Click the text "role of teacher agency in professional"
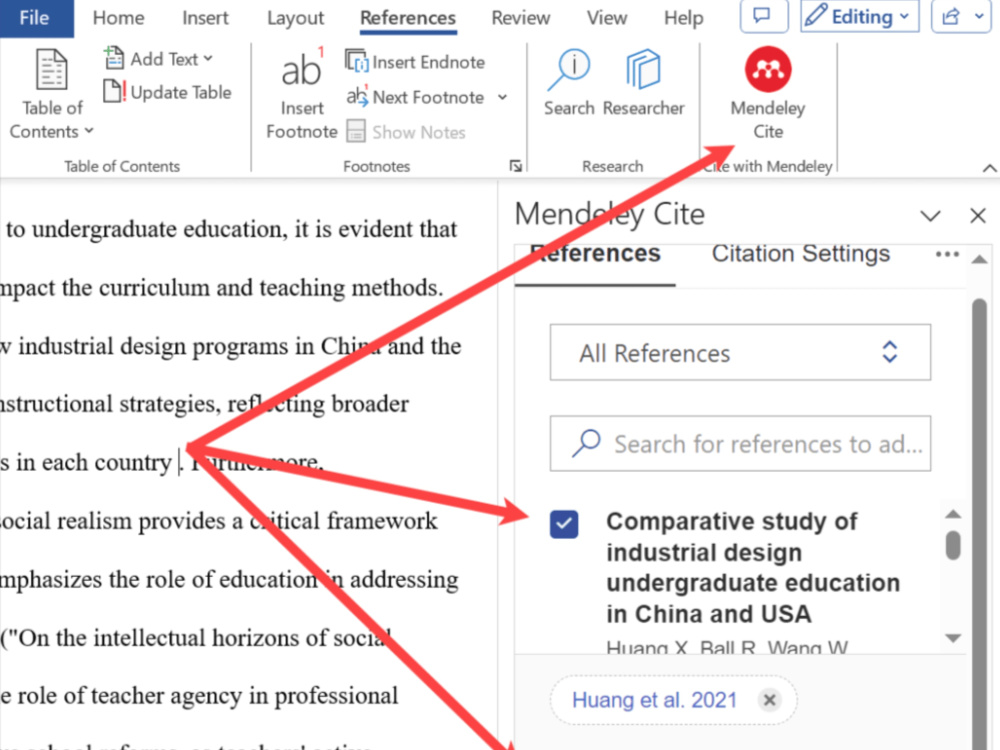The height and width of the screenshot is (750, 1000). 208,696
